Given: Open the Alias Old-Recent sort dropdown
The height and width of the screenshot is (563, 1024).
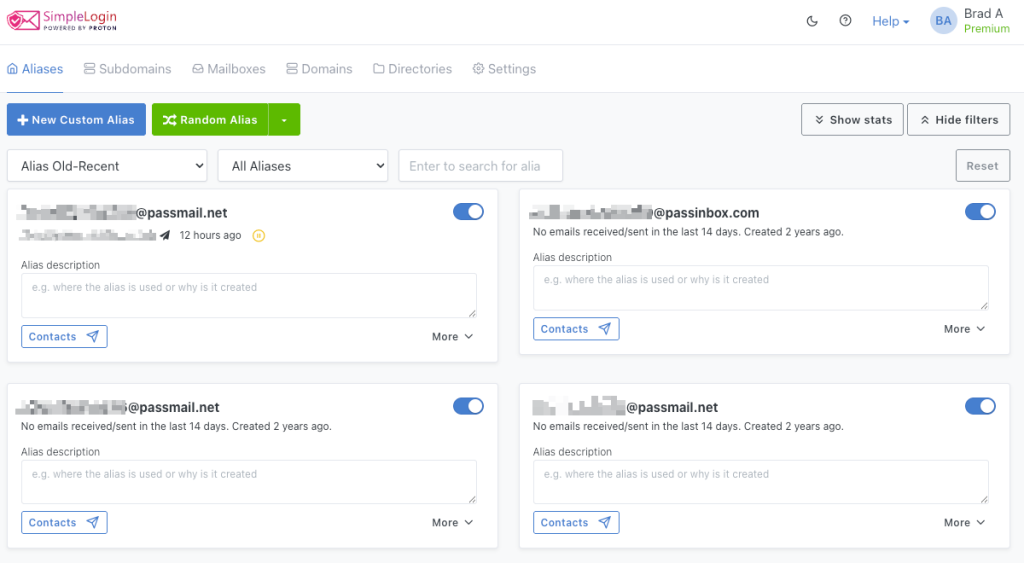Looking at the screenshot, I should (107, 166).
